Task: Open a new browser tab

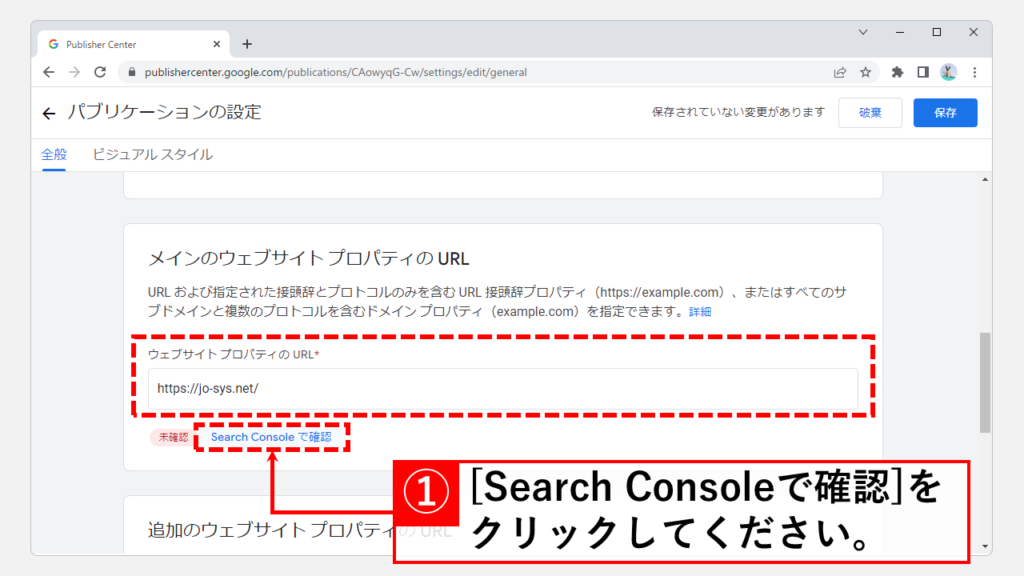Action: [x=247, y=44]
